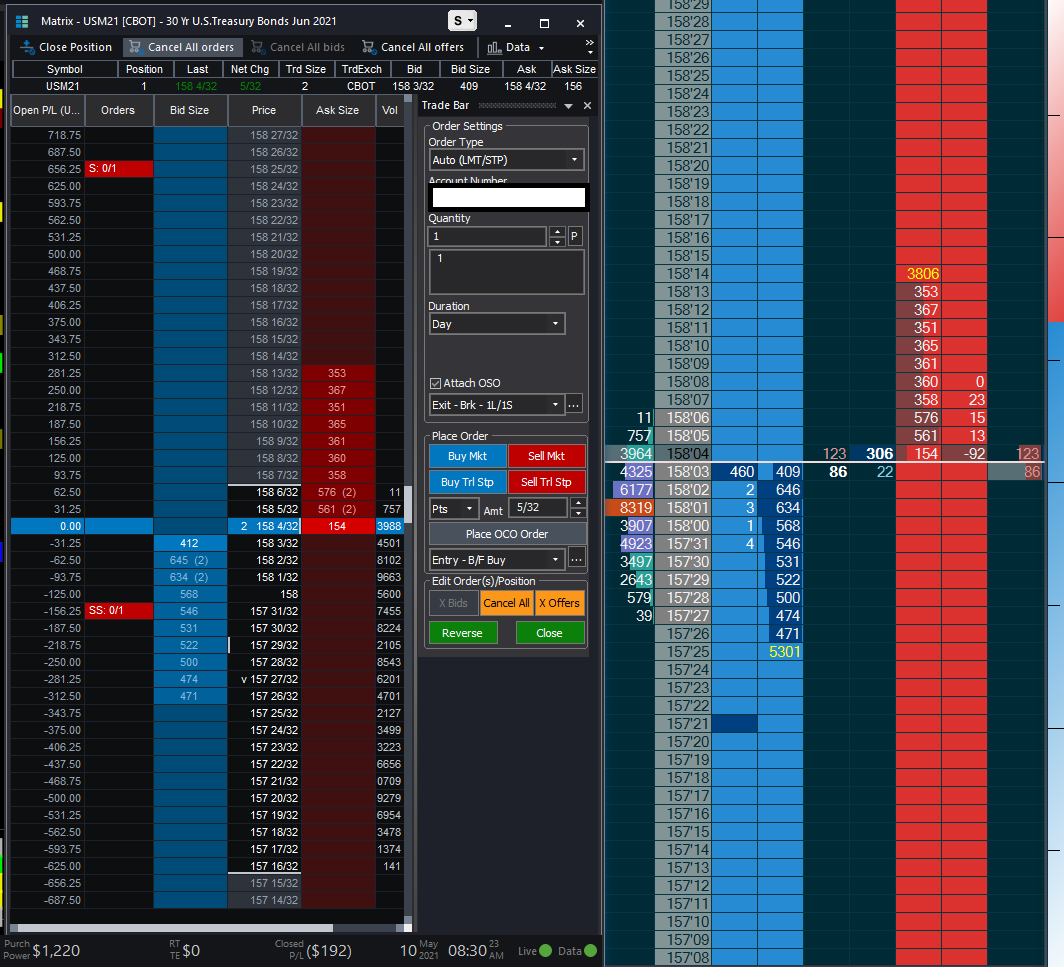The image size is (1064, 967).
Task: Click the Quantity spinner arrows
Action: coord(557,236)
